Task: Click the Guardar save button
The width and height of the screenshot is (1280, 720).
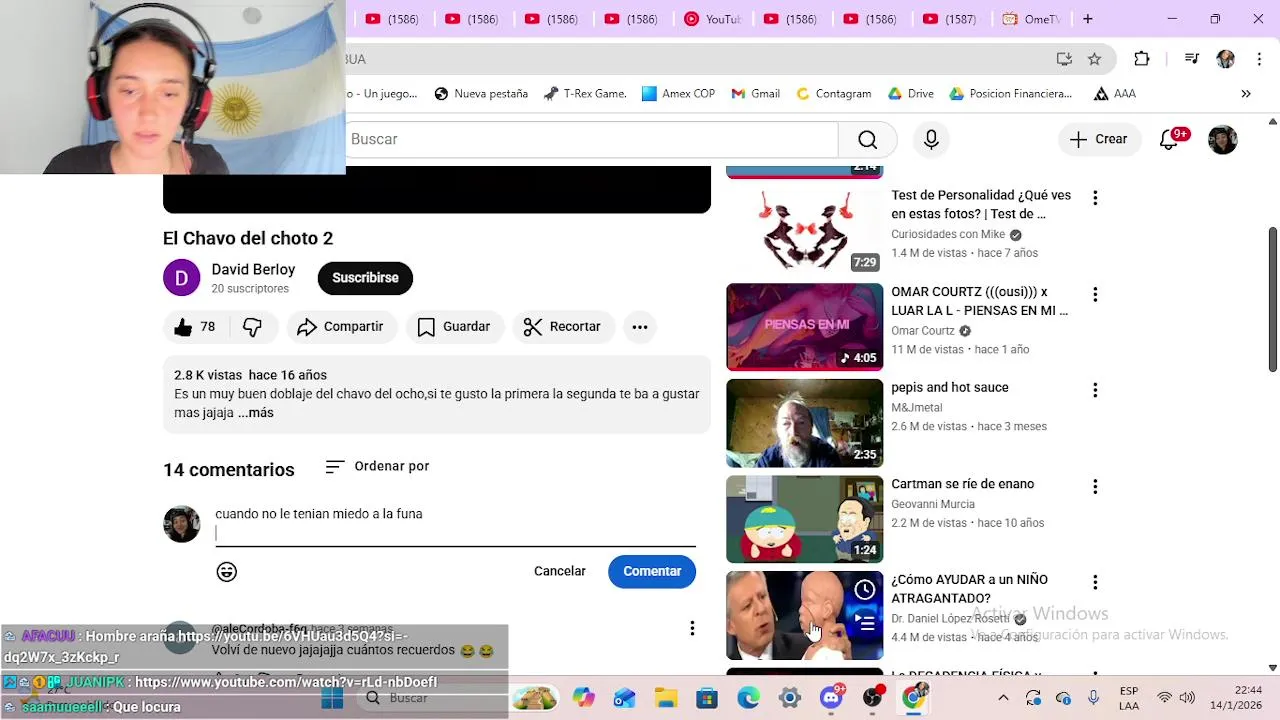Action: [454, 327]
